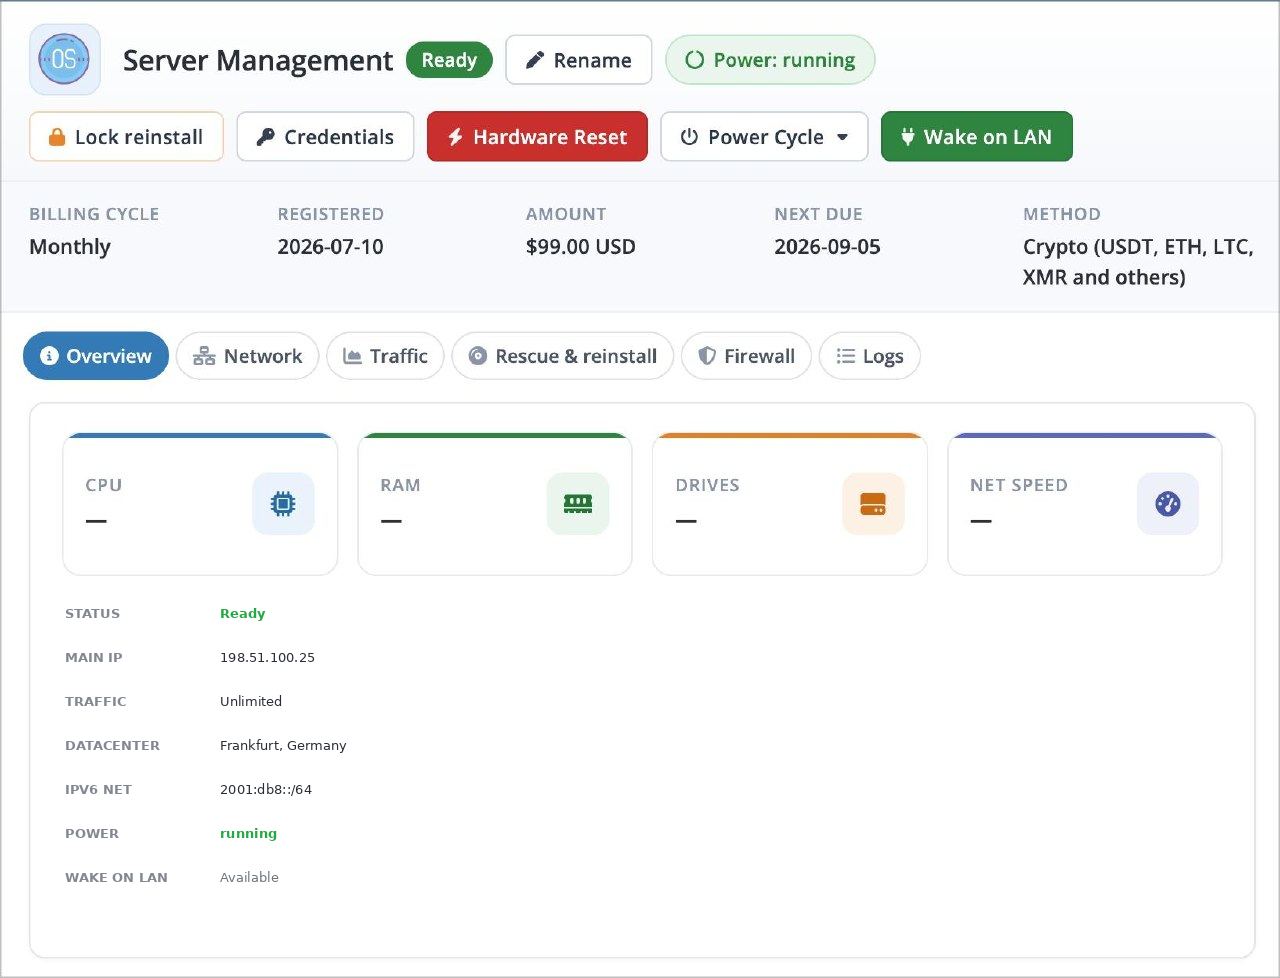Screen dimensions: 1280x978
Task: Click the RAM memory icon
Action: (x=578, y=504)
